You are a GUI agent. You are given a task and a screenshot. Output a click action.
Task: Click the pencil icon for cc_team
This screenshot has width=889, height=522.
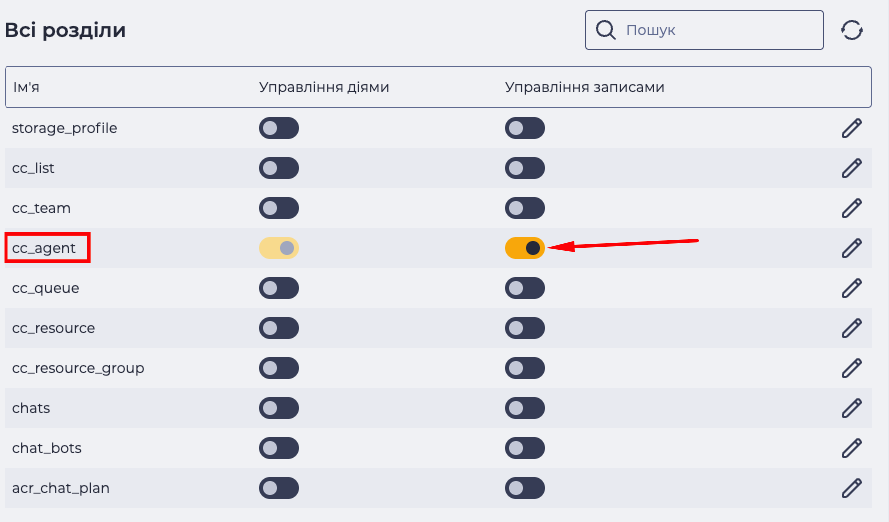click(852, 208)
